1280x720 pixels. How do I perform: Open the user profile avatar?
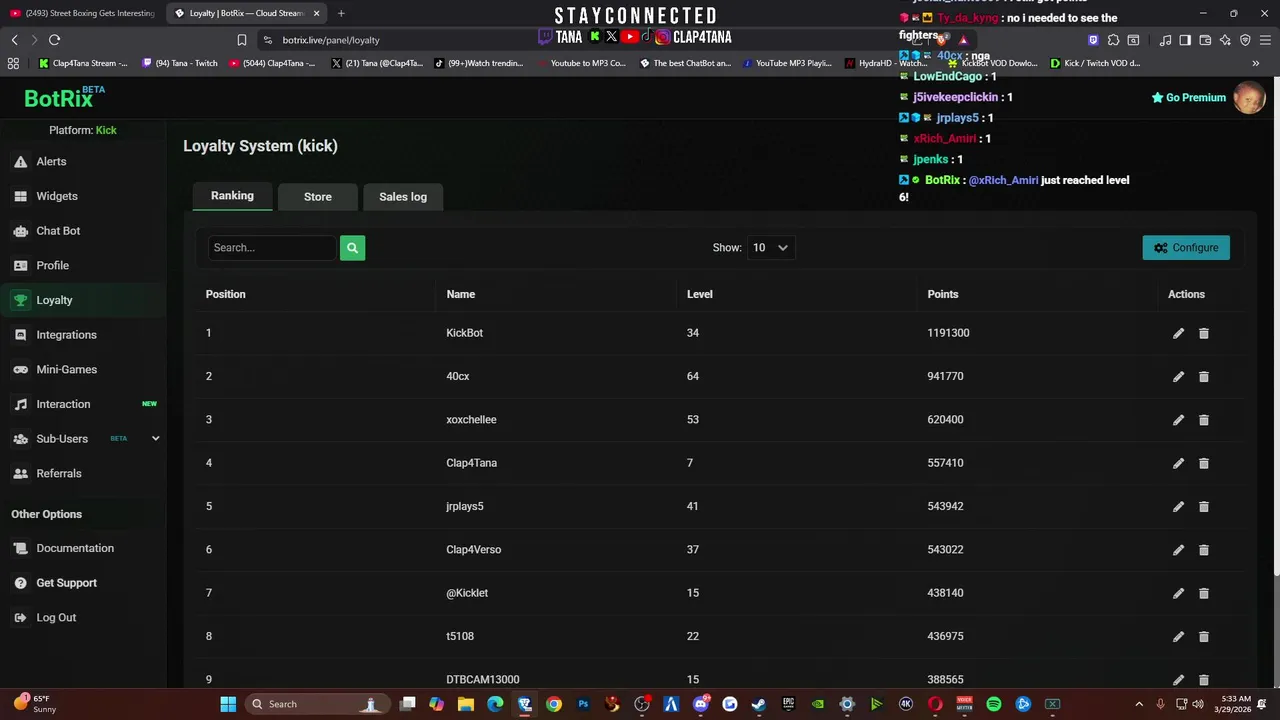pos(1249,97)
